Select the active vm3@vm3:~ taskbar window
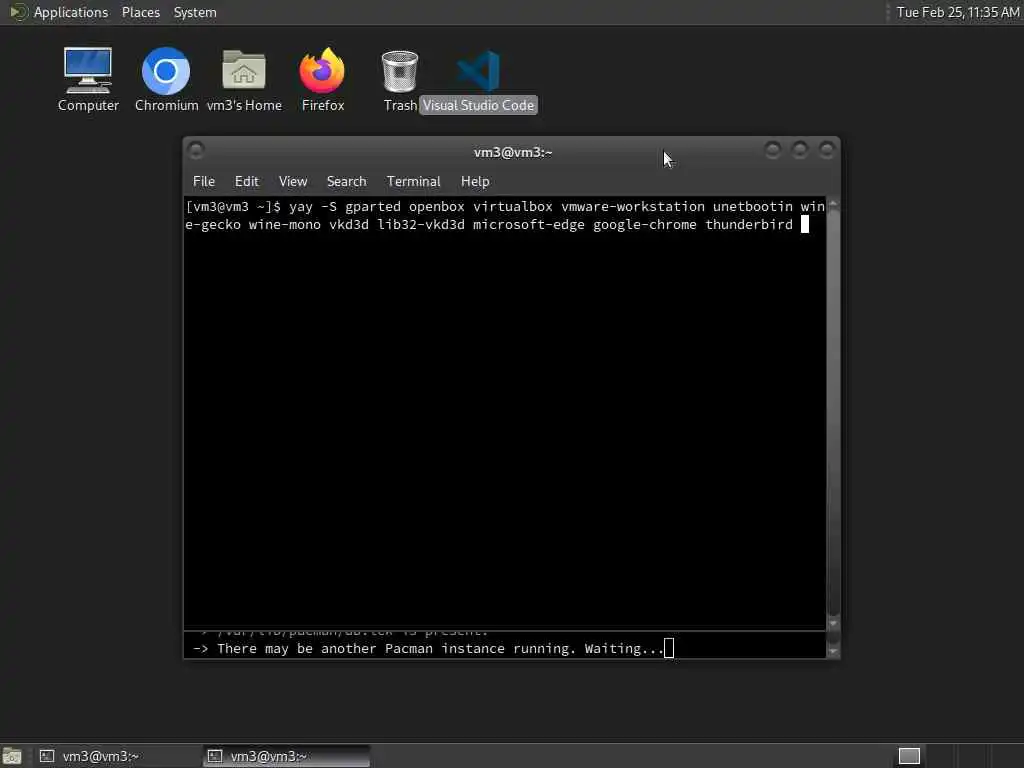1024x768 pixels. tap(286, 756)
